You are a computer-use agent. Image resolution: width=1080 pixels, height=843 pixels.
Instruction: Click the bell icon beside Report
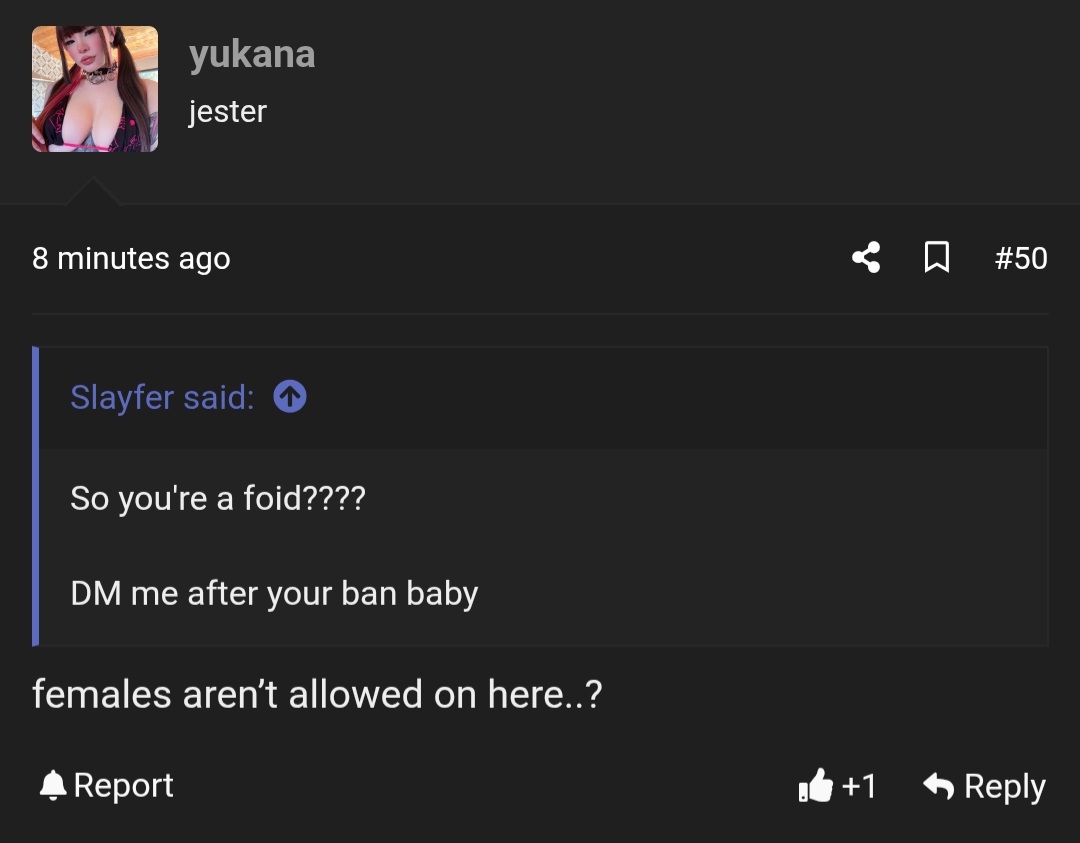click(52, 786)
